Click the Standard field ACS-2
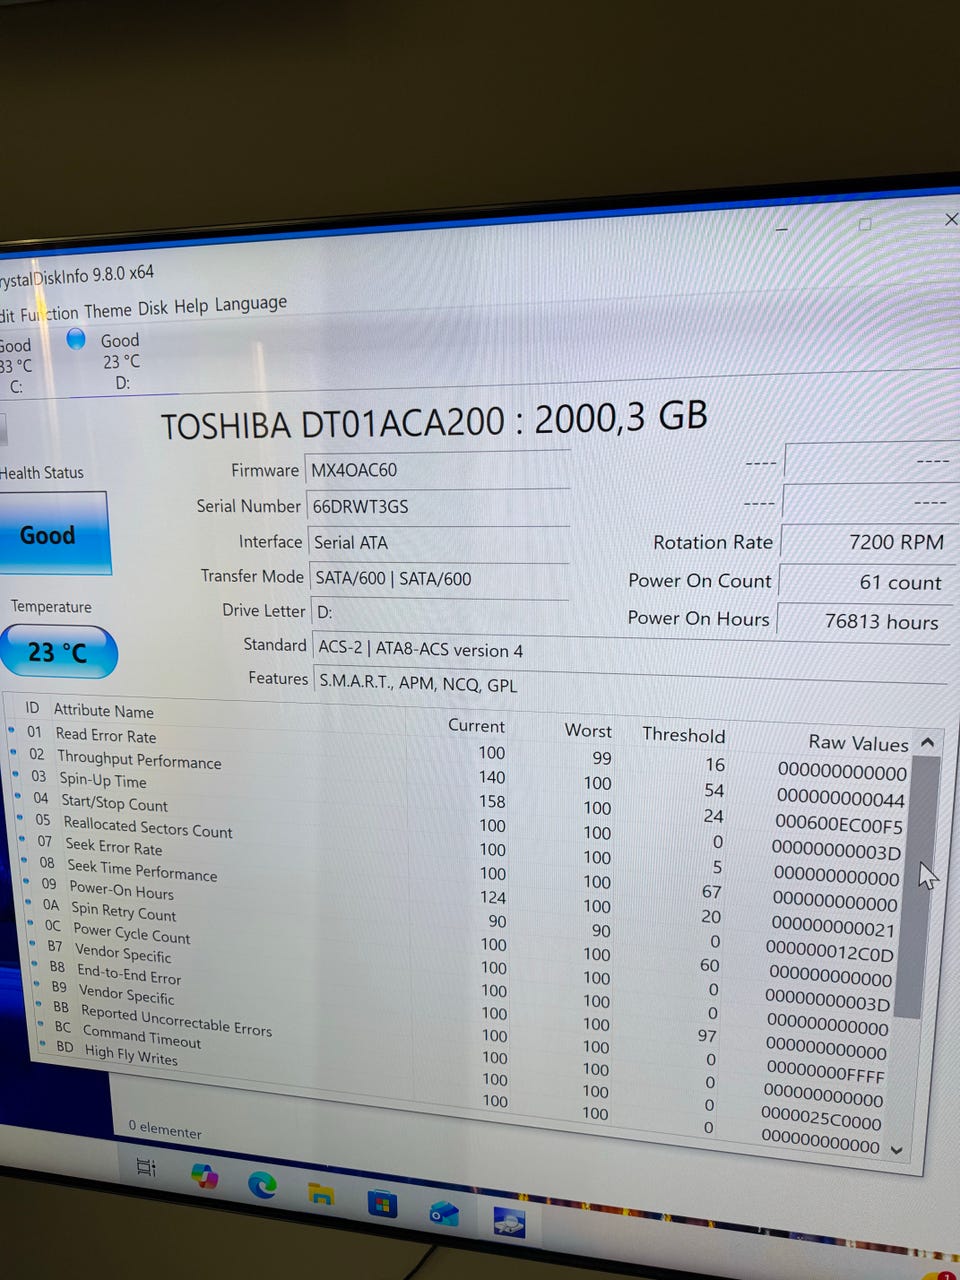The width and height of the screenshot is (960, 1280). click(x=631, y=650)
